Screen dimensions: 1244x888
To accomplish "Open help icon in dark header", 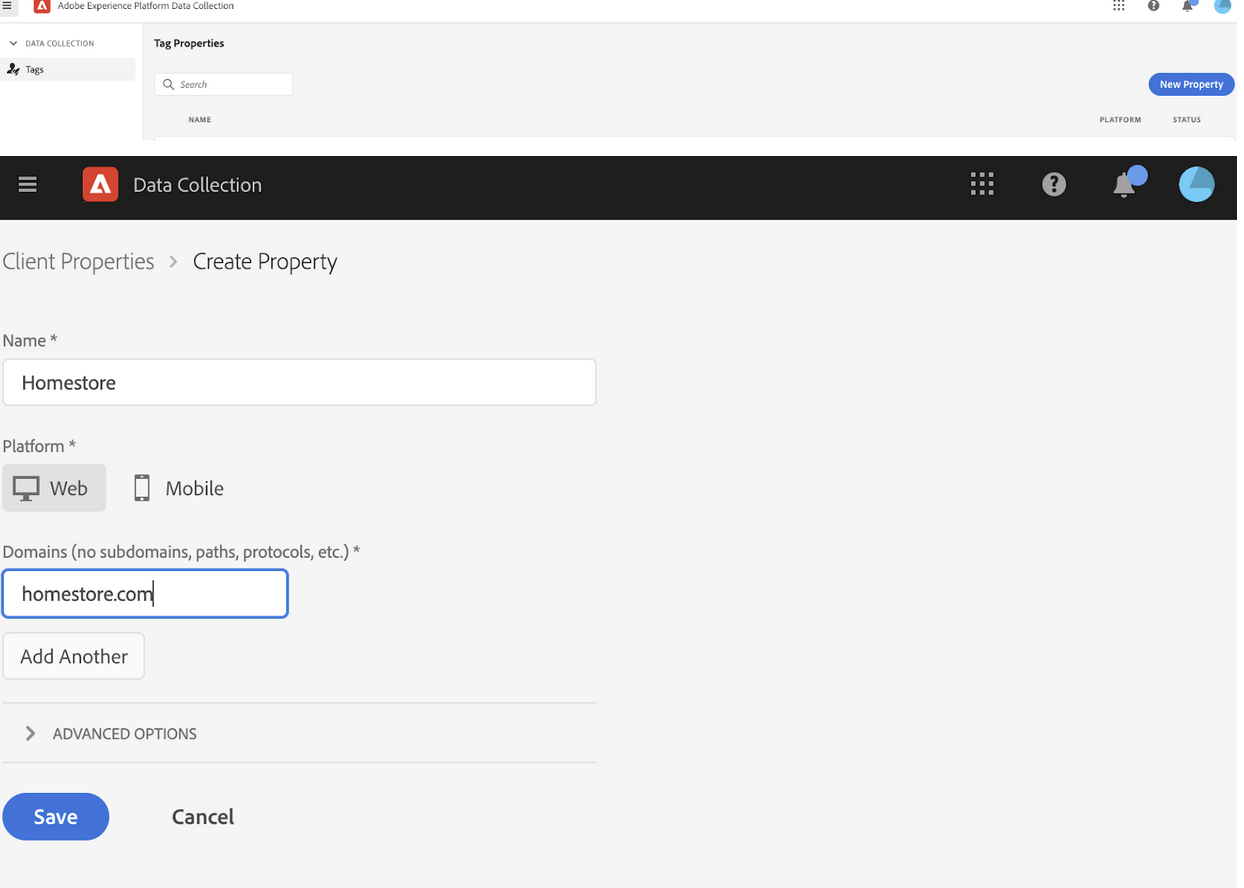I will [1054, 184].
